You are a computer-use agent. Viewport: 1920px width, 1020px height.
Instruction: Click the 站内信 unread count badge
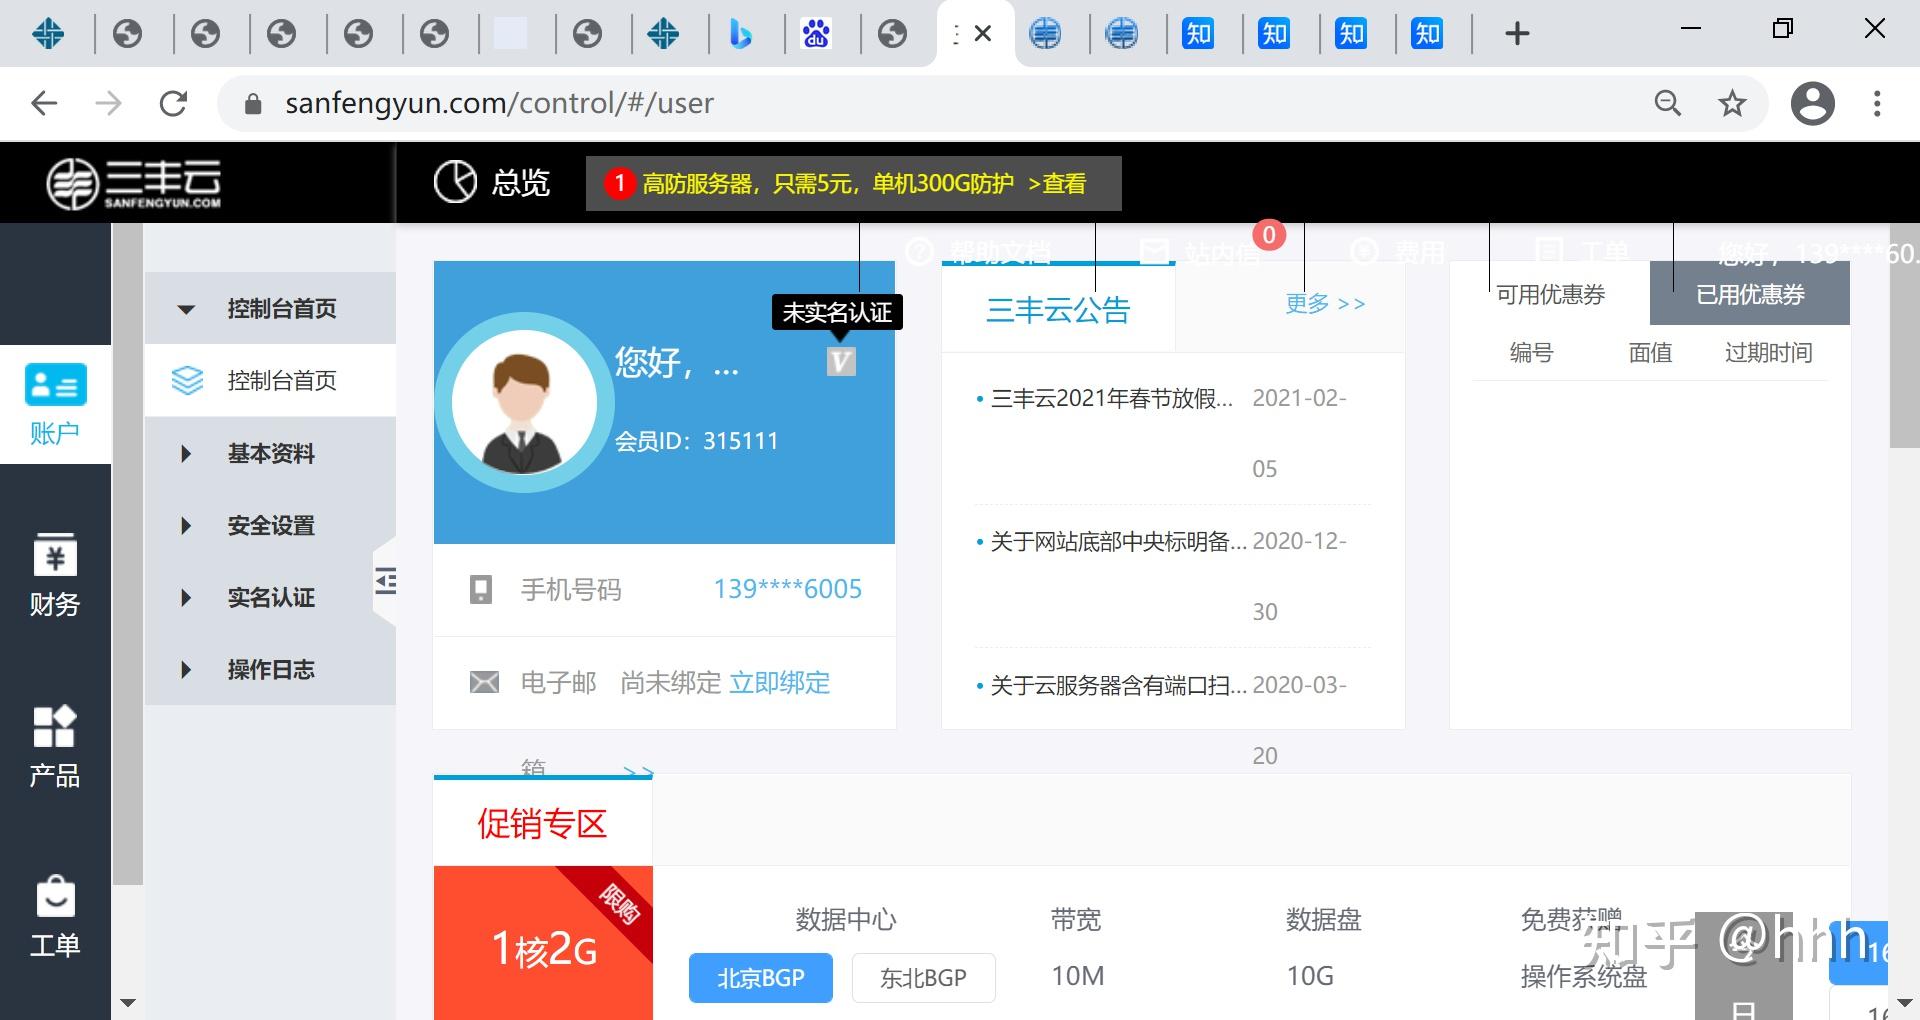(x=1269, y=235)
